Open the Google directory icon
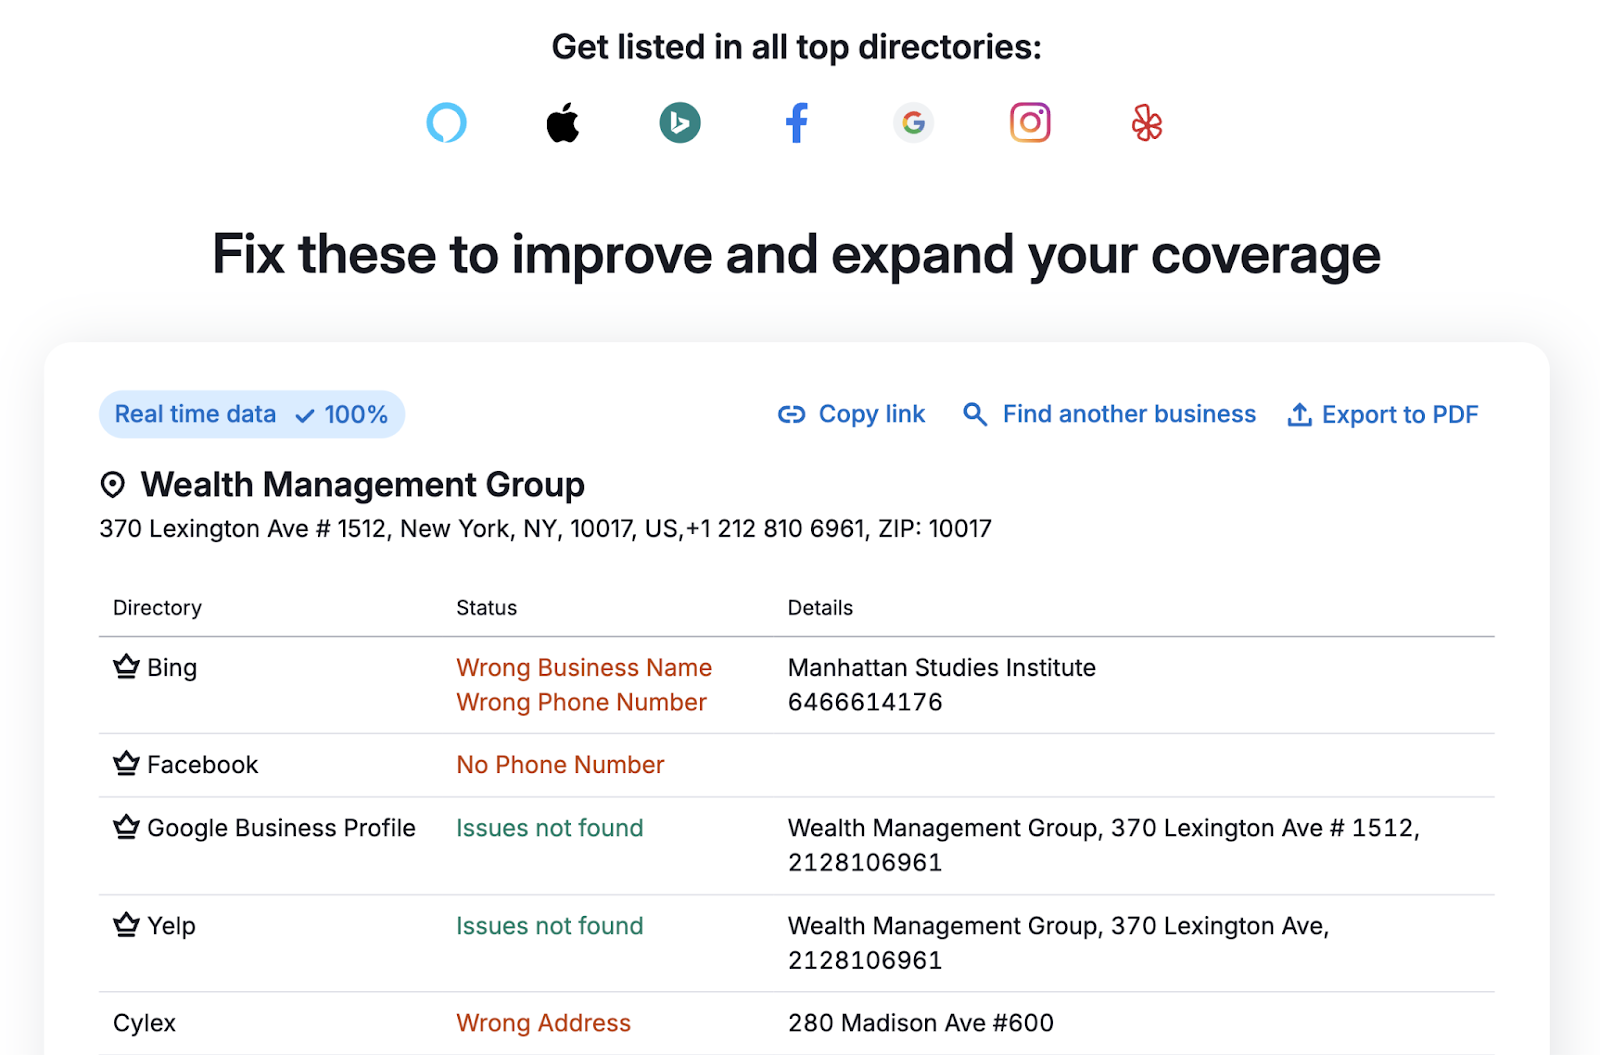The image size is (1600, 1055). click(913, 123)
